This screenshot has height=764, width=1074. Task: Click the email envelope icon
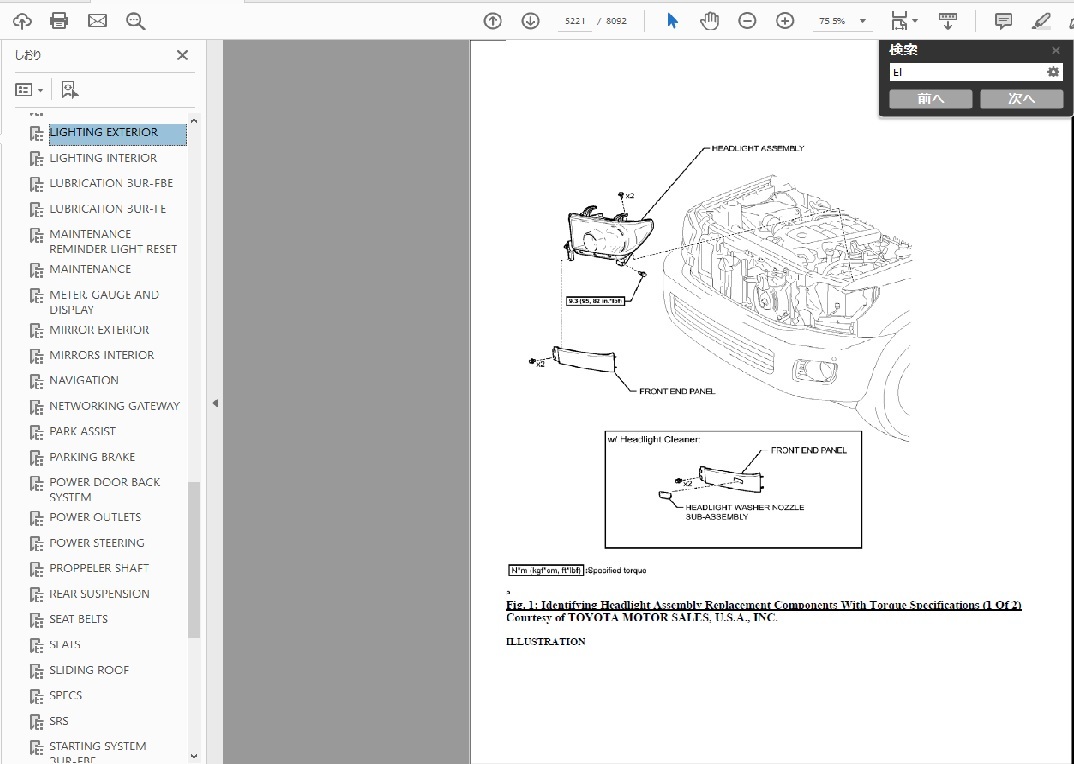click(x=97, y=21)
